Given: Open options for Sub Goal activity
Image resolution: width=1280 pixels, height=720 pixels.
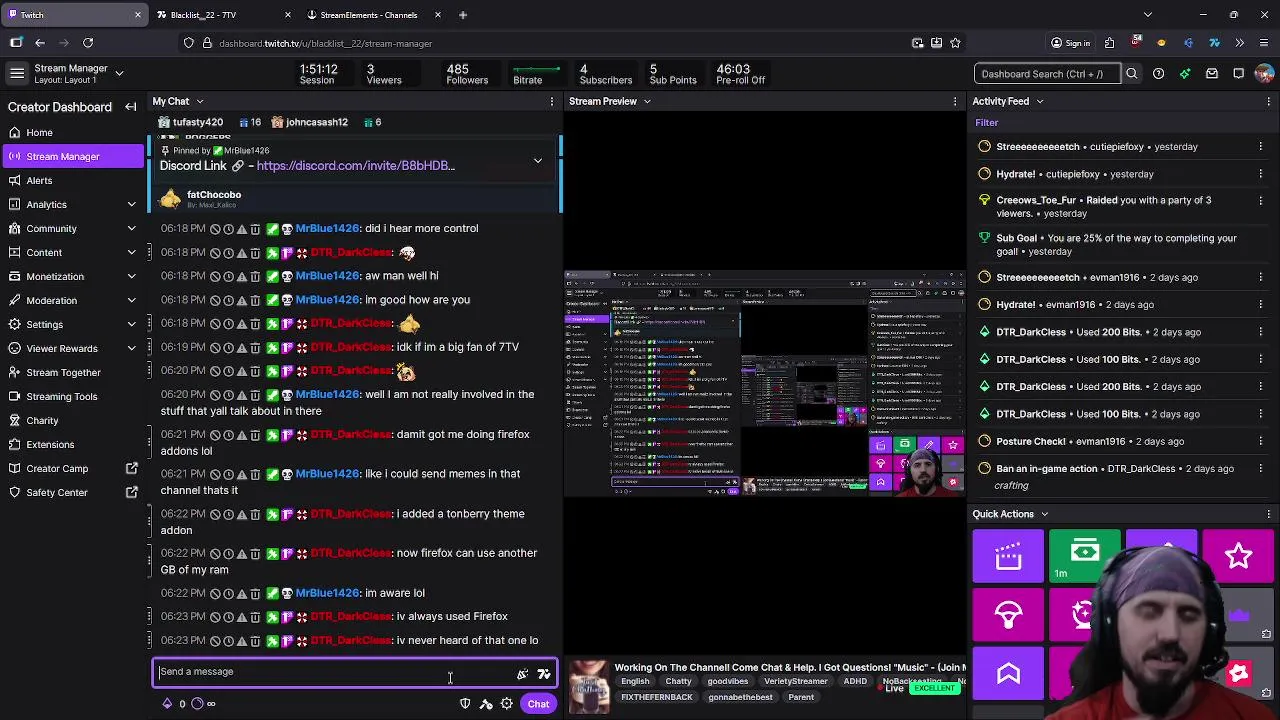Looking at the screenshot, I should (x=1260, y=238).
